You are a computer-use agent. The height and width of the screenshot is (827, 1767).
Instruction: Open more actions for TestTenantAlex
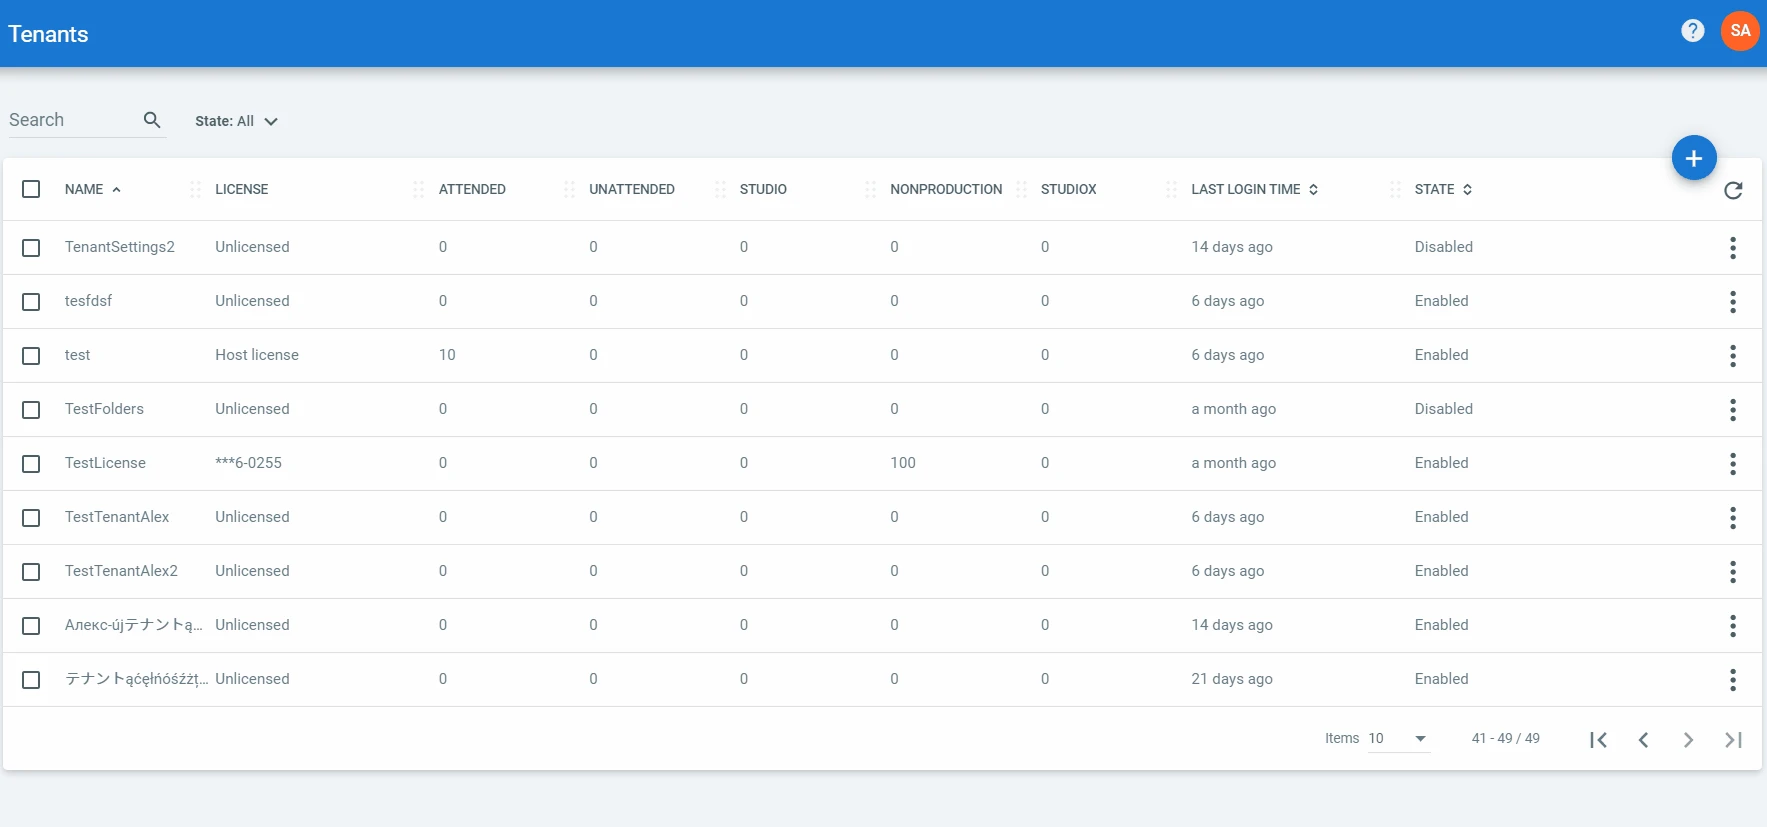(1733, 518)
